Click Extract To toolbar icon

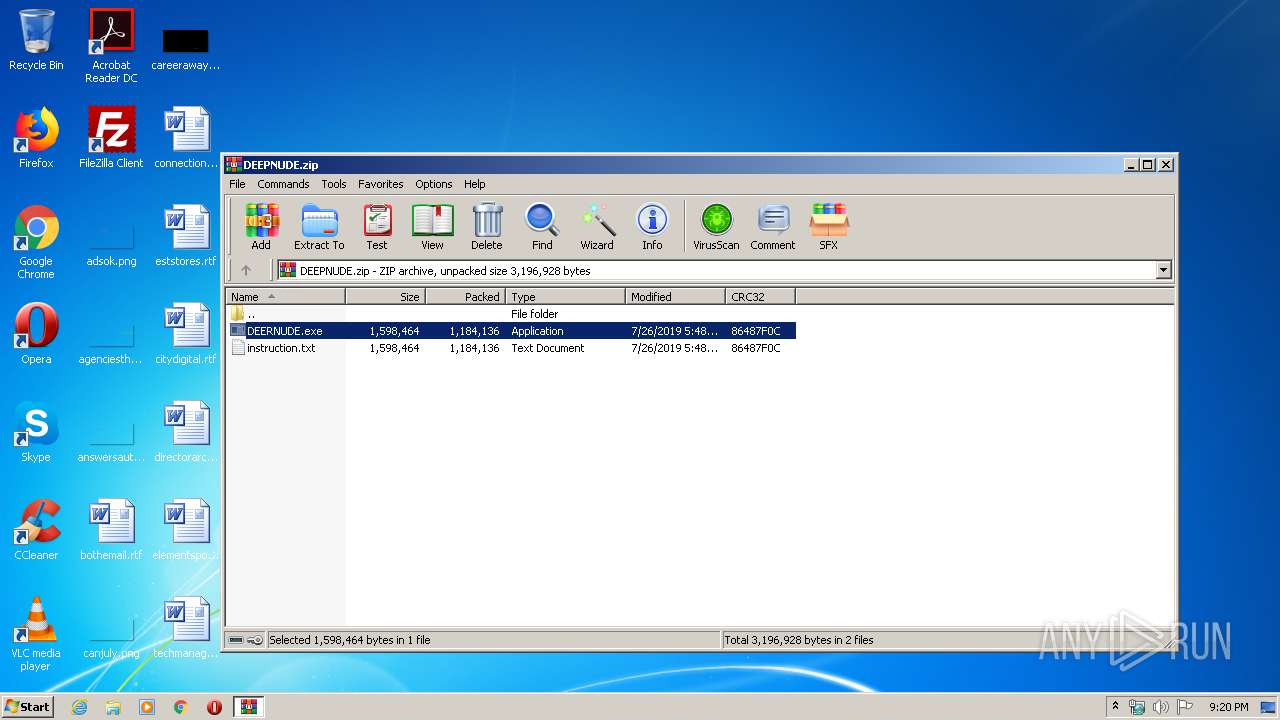click(319, 226)
